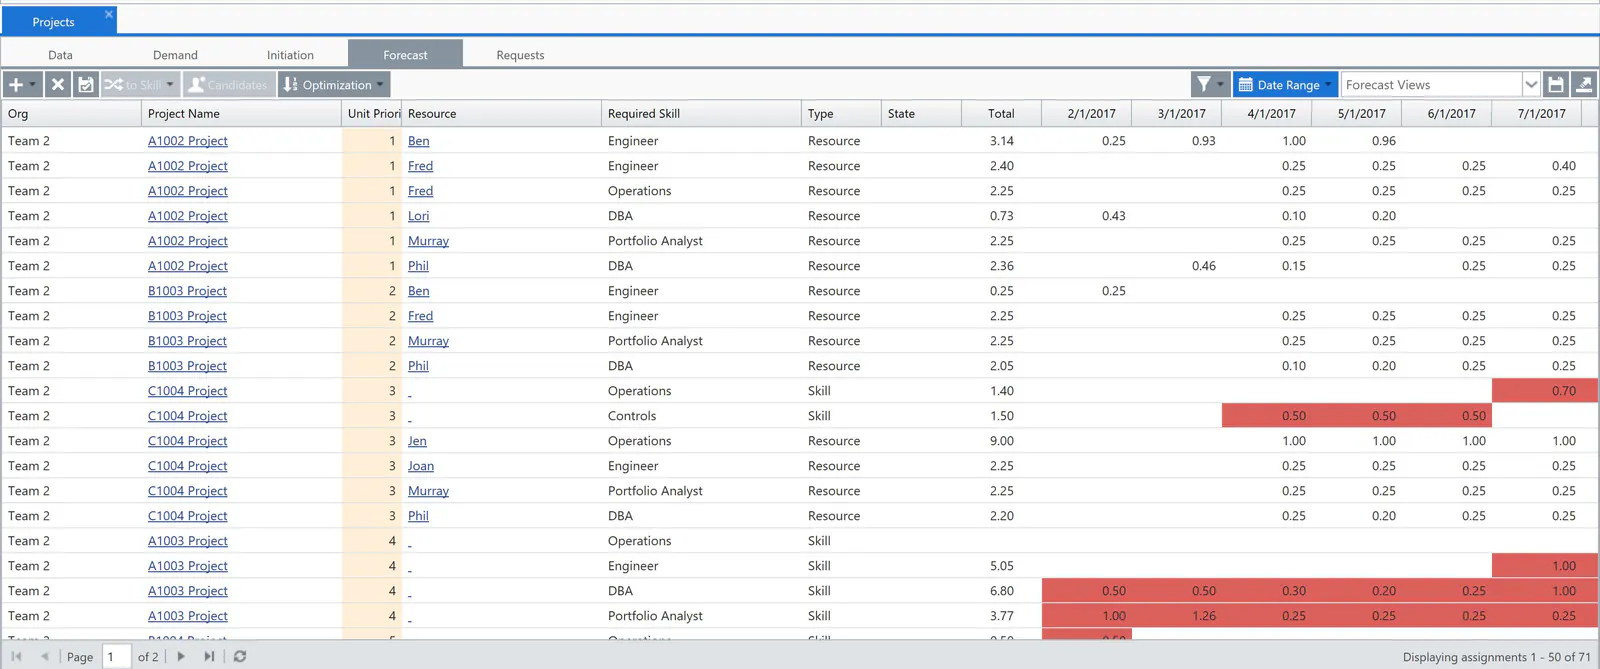Go to the last page
The image size is (1600, 669).
pyautogui.click(x=209, y=657)
